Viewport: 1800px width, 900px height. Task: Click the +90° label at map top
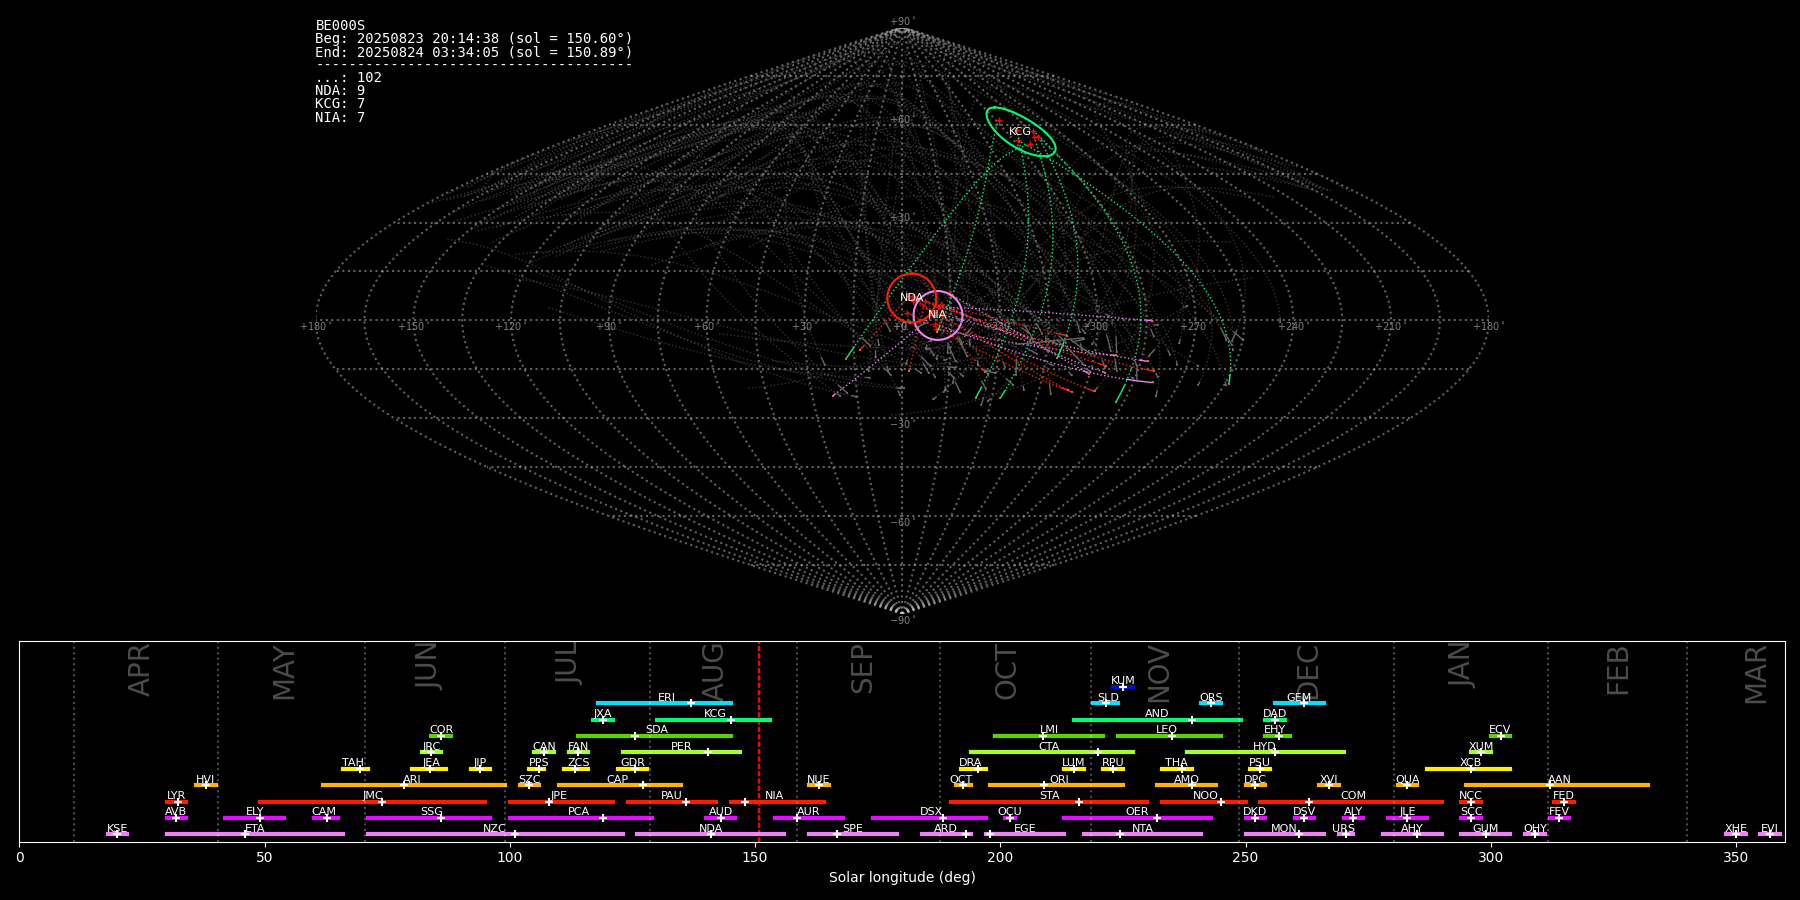[x=902, y=22]
